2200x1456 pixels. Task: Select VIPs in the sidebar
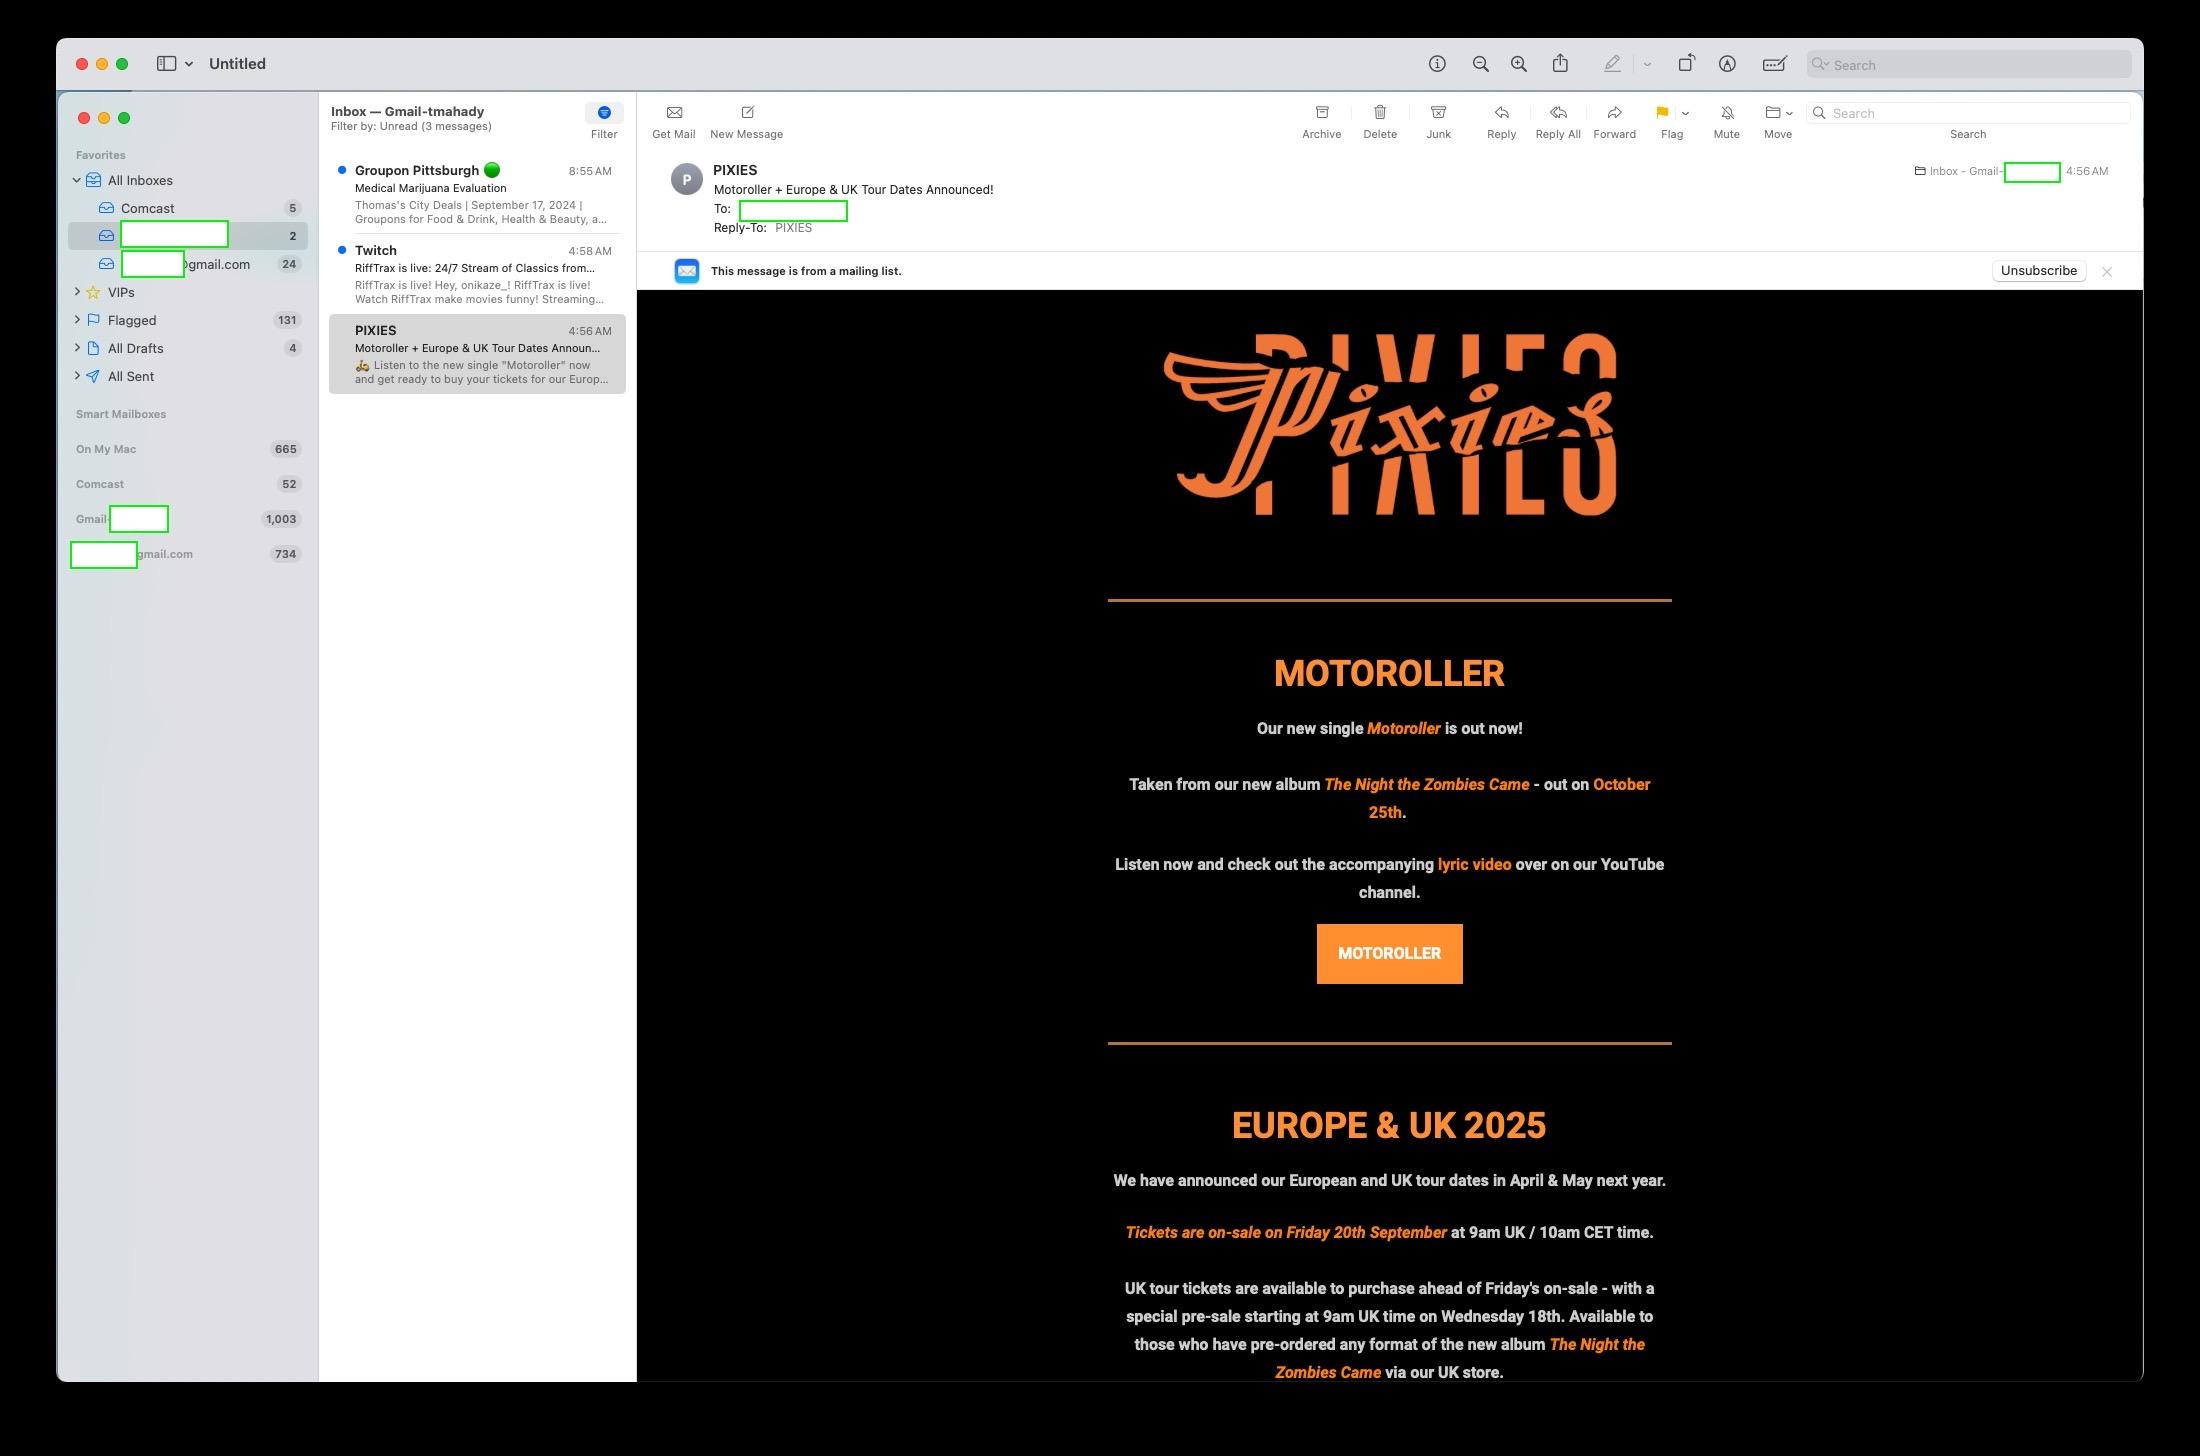click(x=188, y=292)
